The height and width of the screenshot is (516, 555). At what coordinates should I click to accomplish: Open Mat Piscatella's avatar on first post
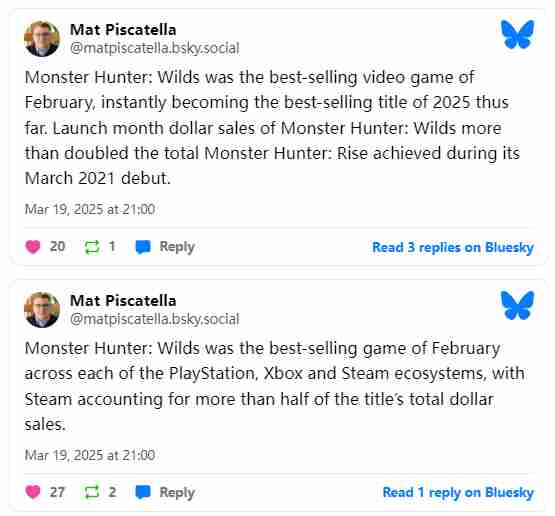pyautogui.click(x=42, y=39)
